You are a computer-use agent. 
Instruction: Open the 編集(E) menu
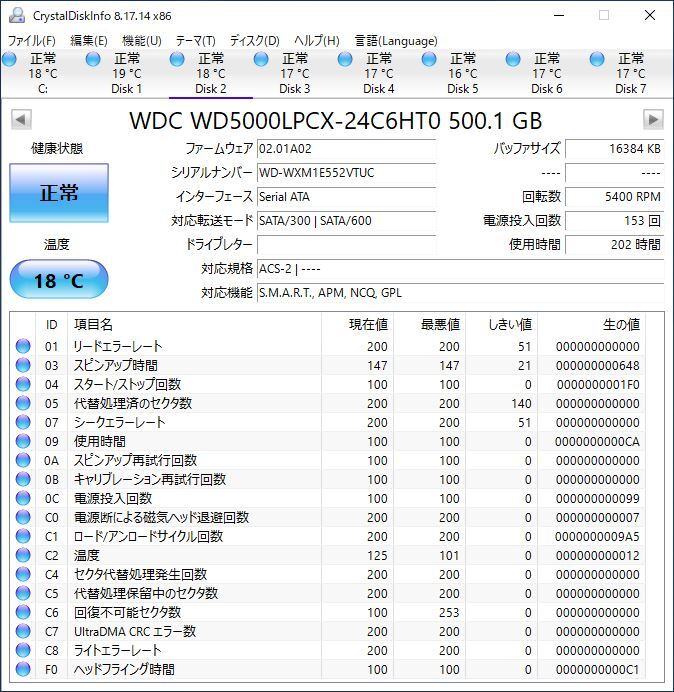[89, 41]
